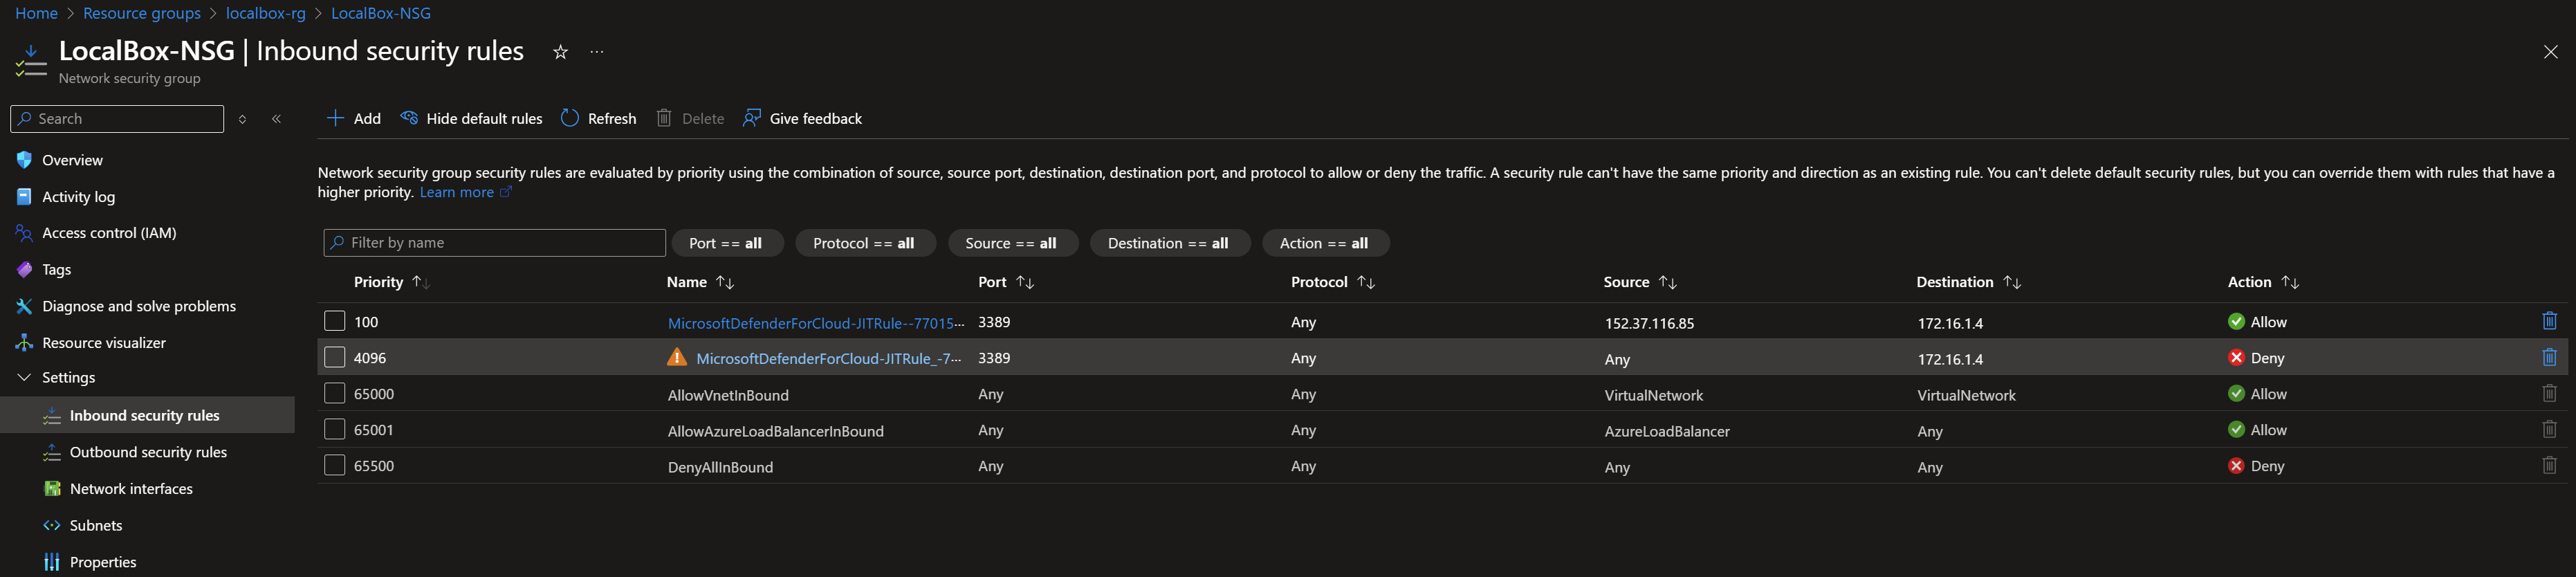Screen dimensions: 2576x577
Task: Click the Give feedback icon
Action: coord(752,118)
